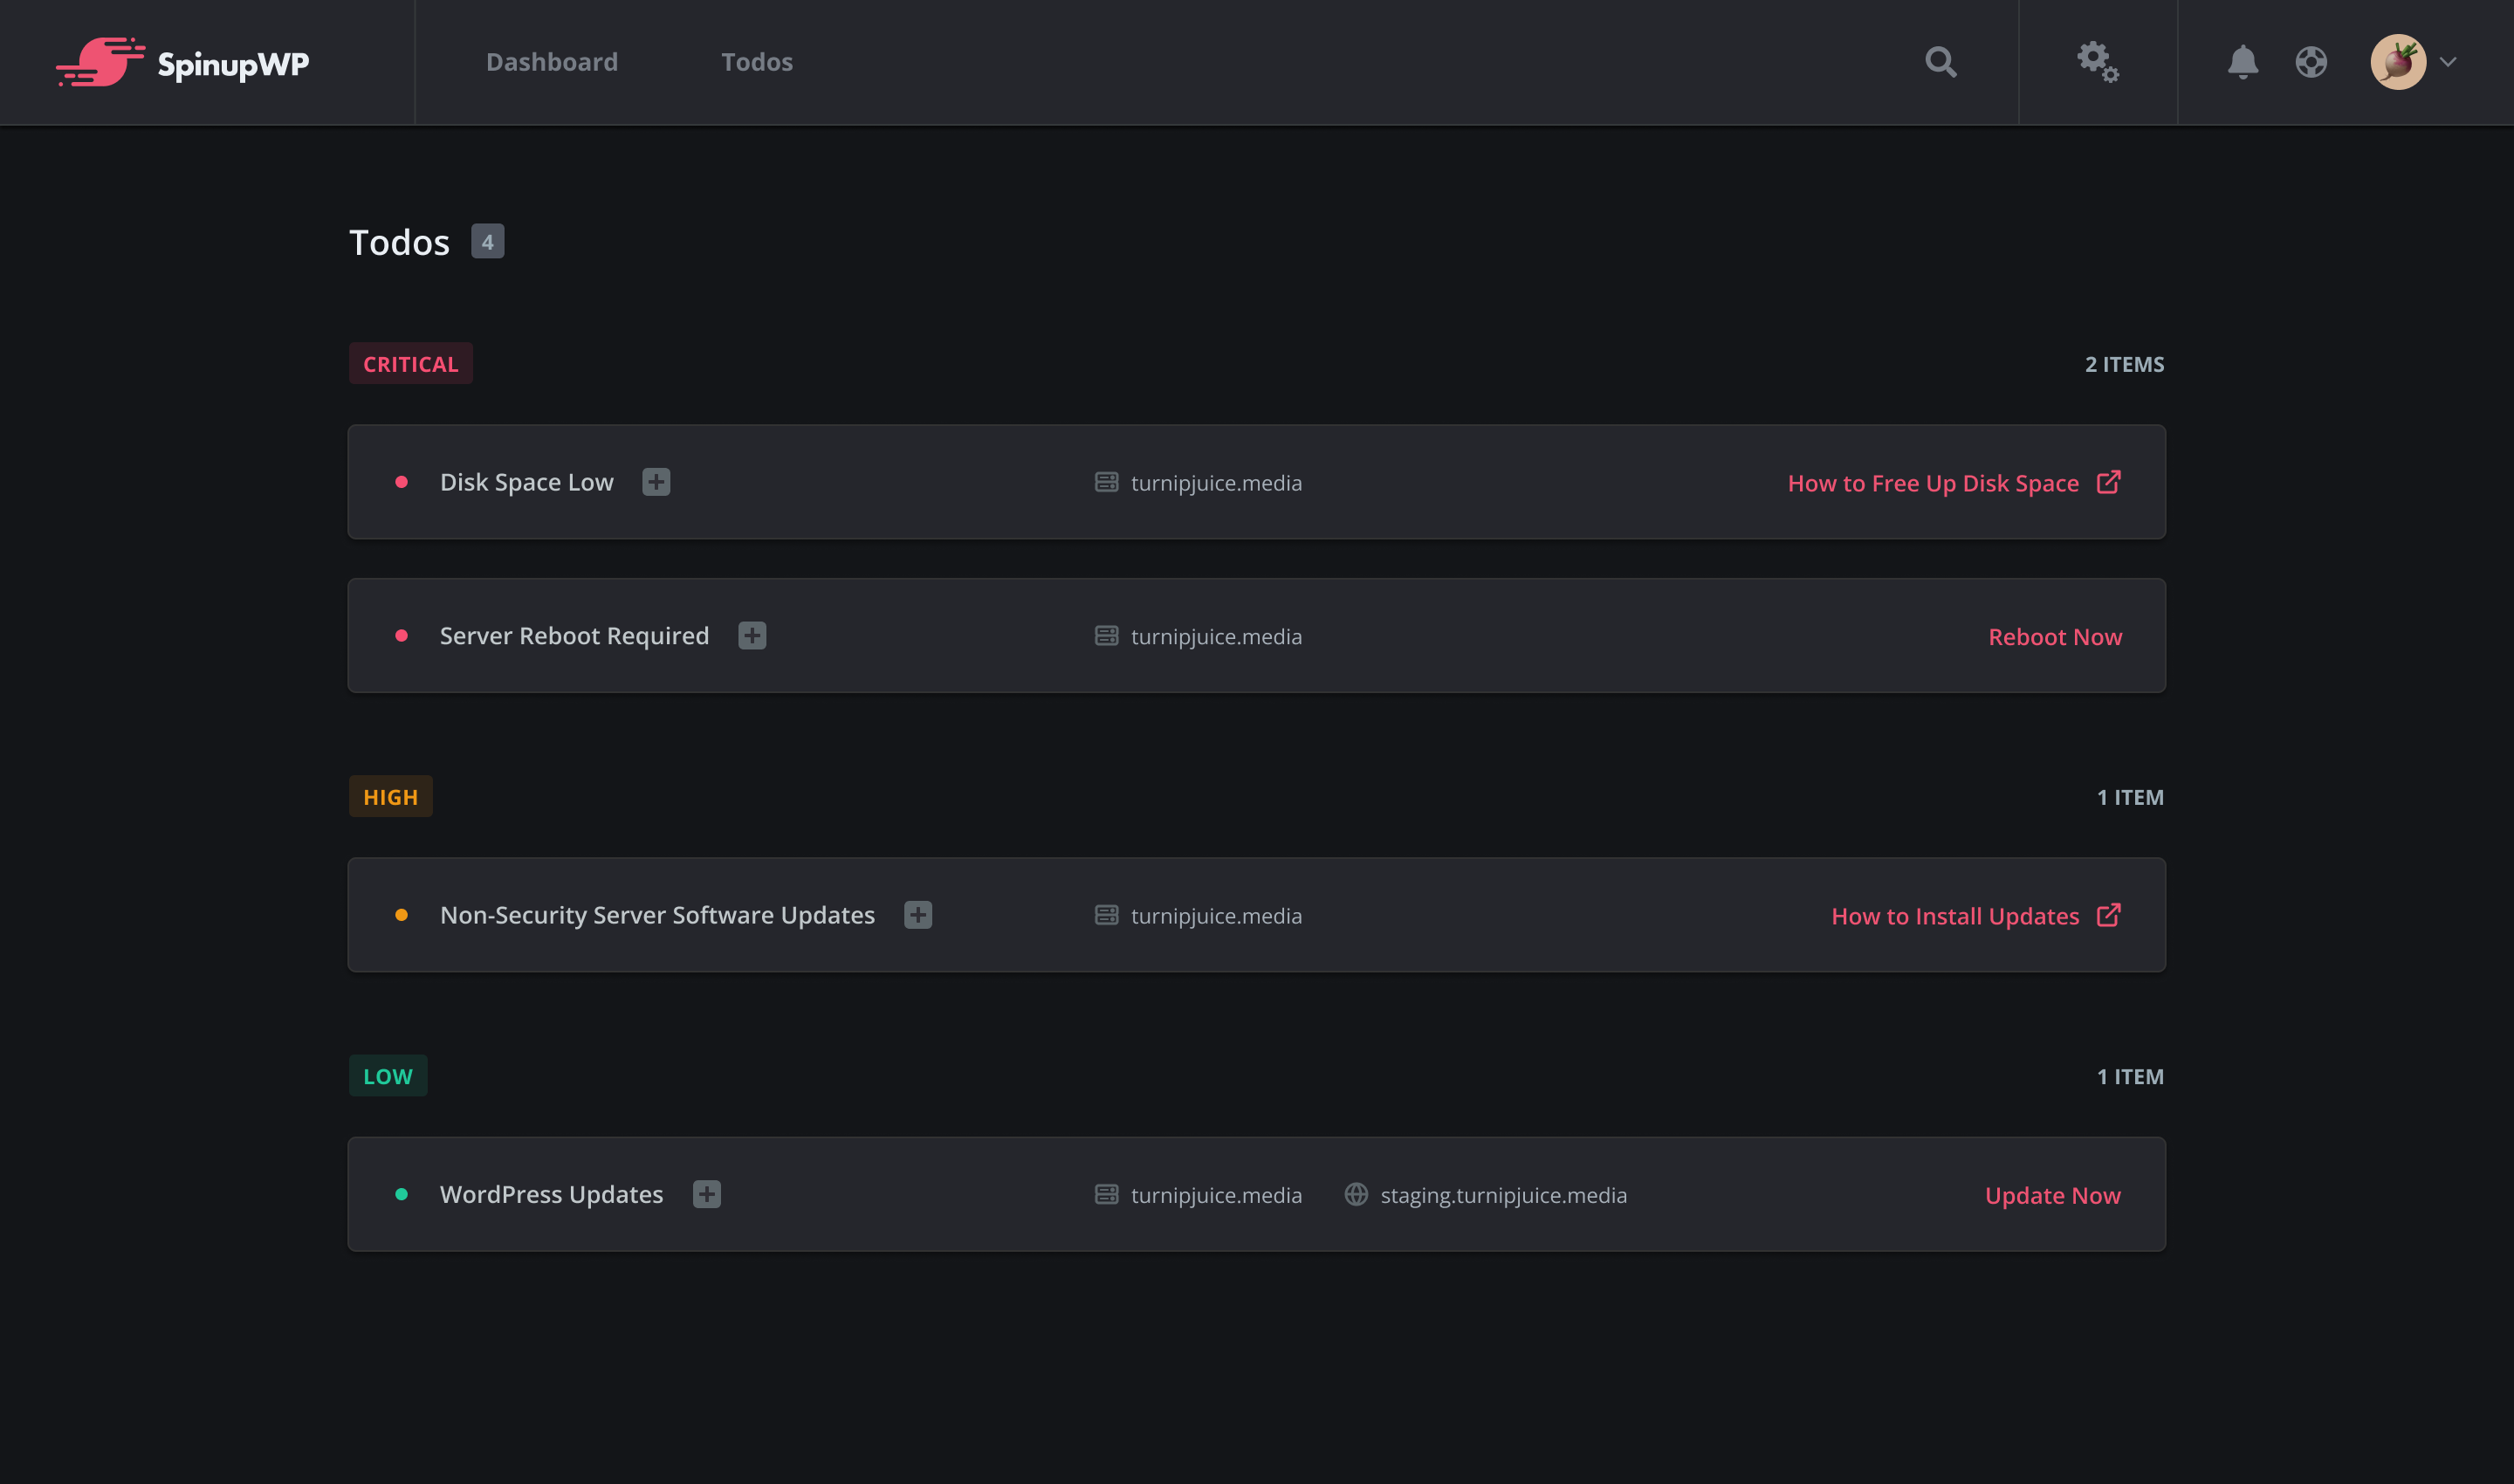Click the 2 ITEMS count for Critical
The width and height of the screenshot is (2514, 1484).
[x=2124, y=364]
